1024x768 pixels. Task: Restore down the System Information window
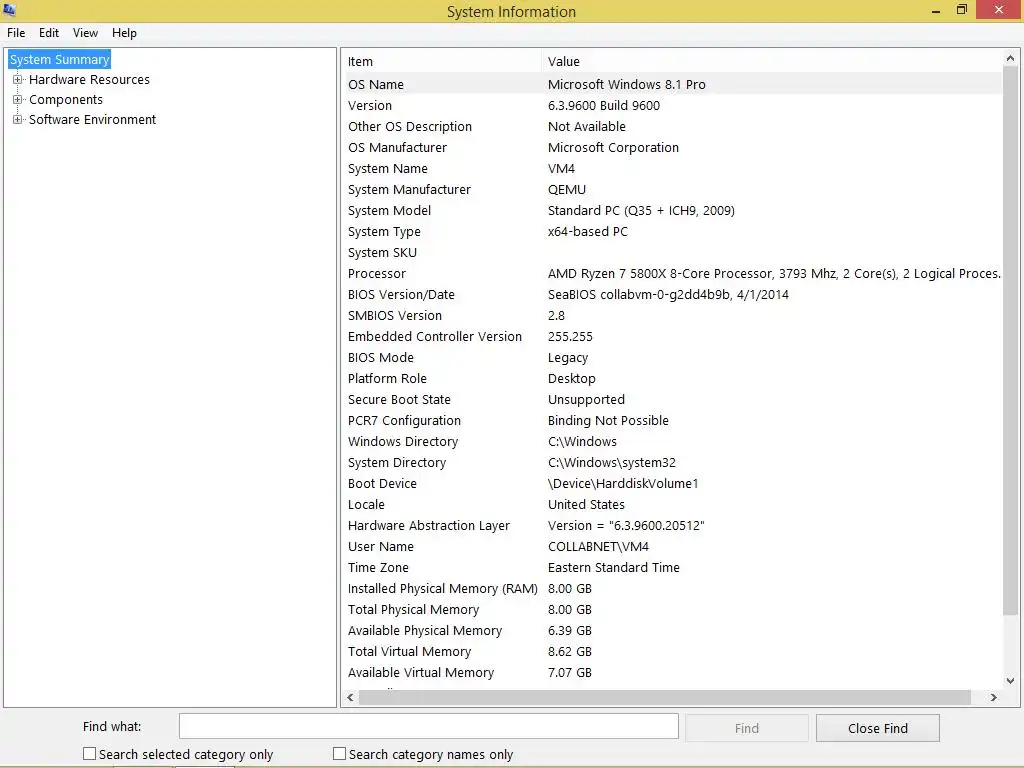pyautogui.click(x=961, y=10)
